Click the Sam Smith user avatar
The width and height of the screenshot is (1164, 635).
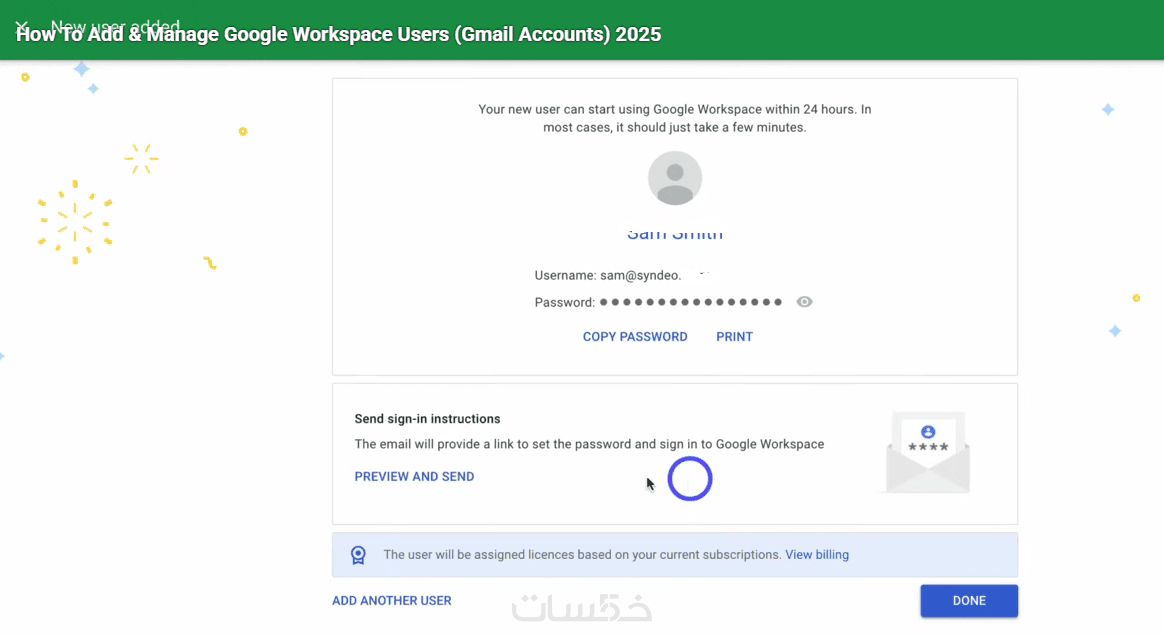point(675,178)
